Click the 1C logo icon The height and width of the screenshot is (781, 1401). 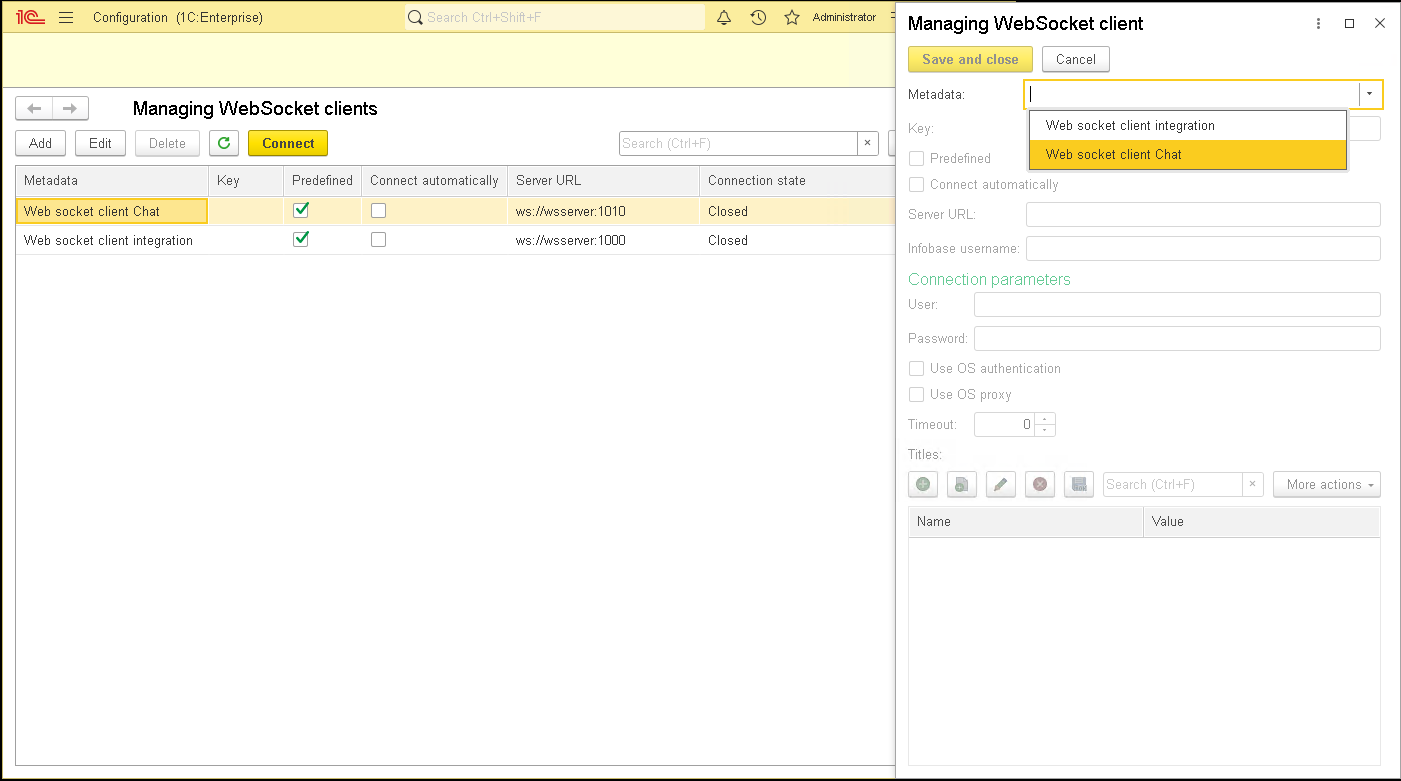coord(31,17)
